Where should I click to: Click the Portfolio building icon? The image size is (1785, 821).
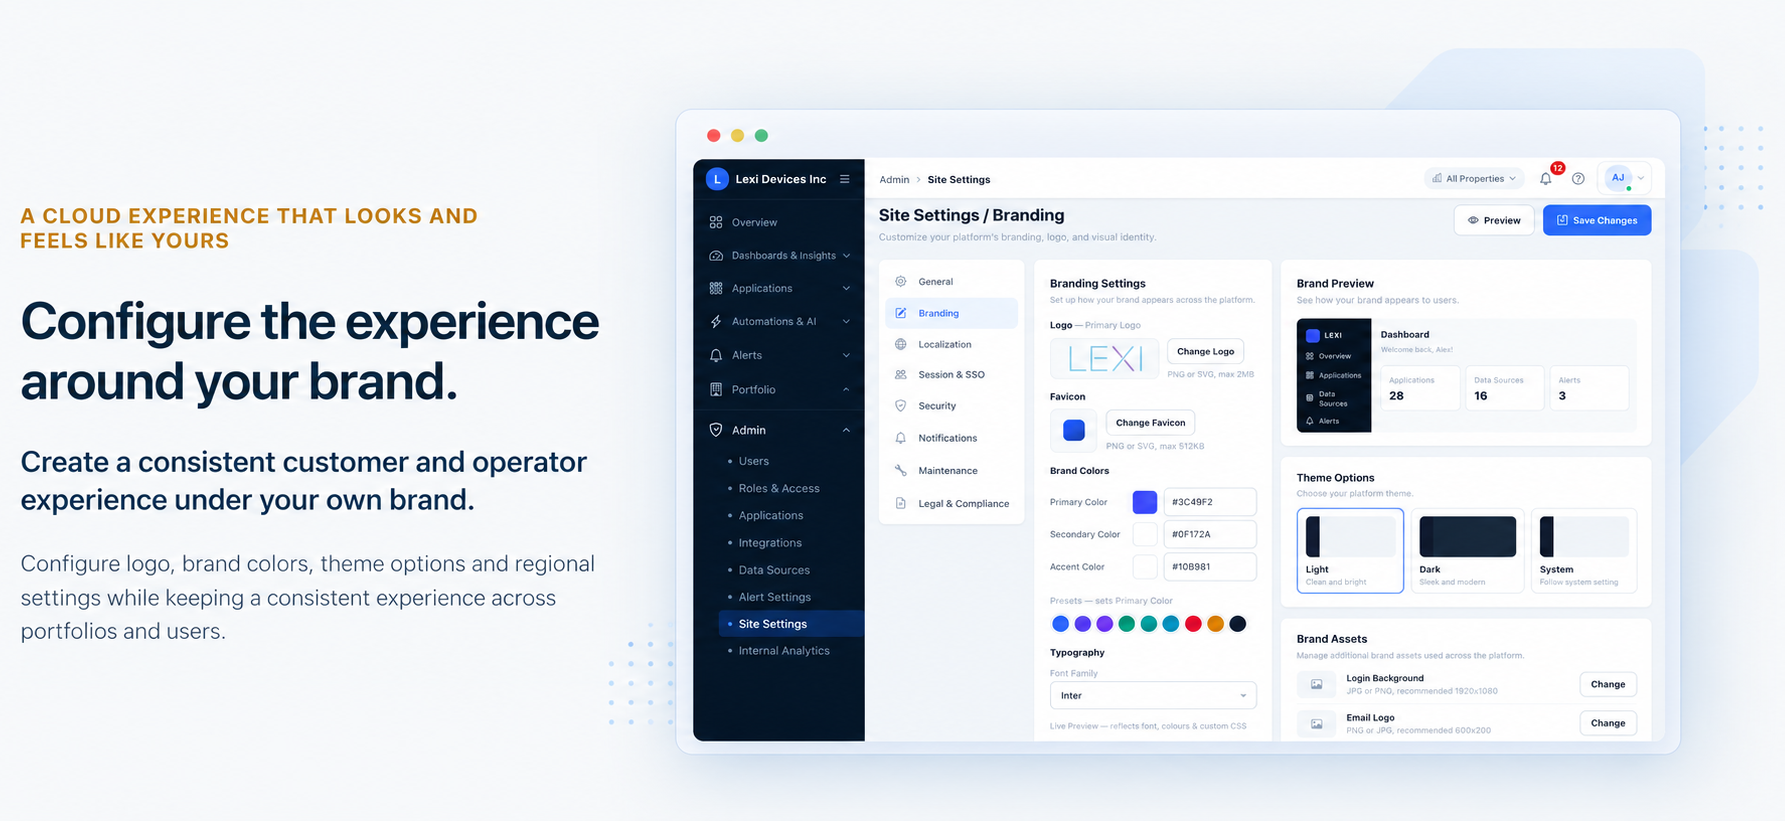(716, 389)
